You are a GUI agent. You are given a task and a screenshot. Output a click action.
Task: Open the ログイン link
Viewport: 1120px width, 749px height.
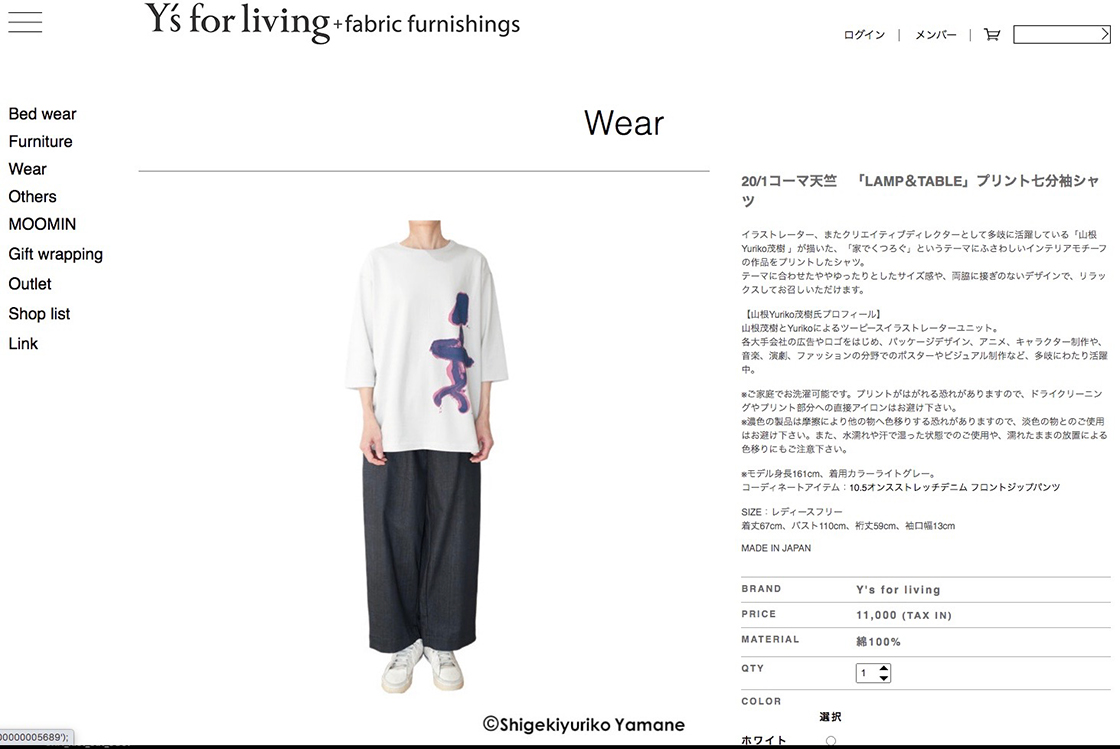(864, 35)
